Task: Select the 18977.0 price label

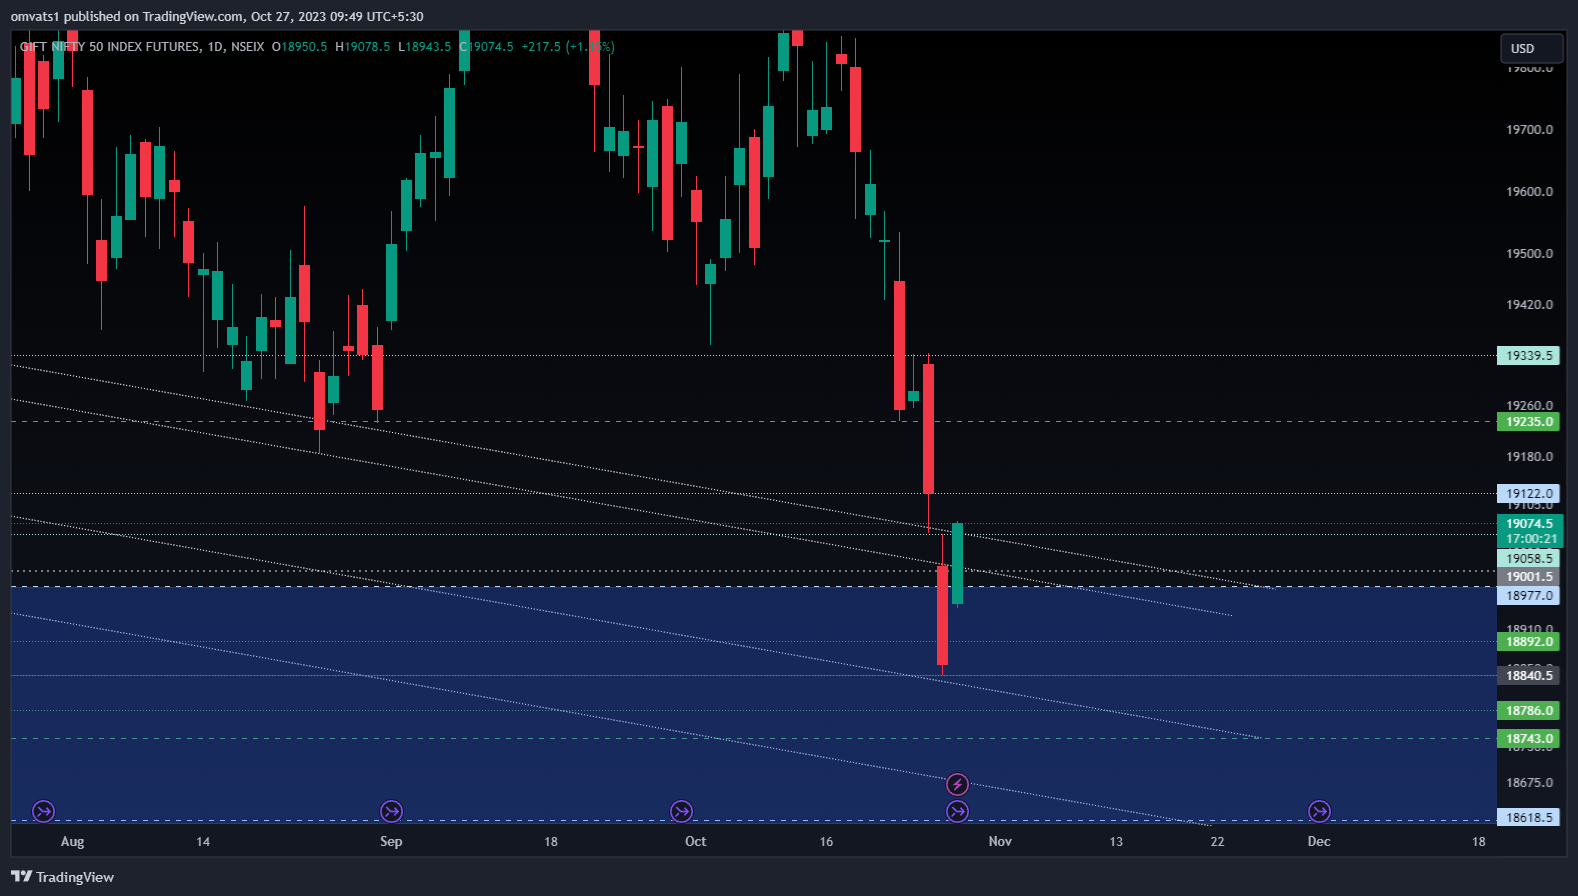Action: [x=1529, y=595]
